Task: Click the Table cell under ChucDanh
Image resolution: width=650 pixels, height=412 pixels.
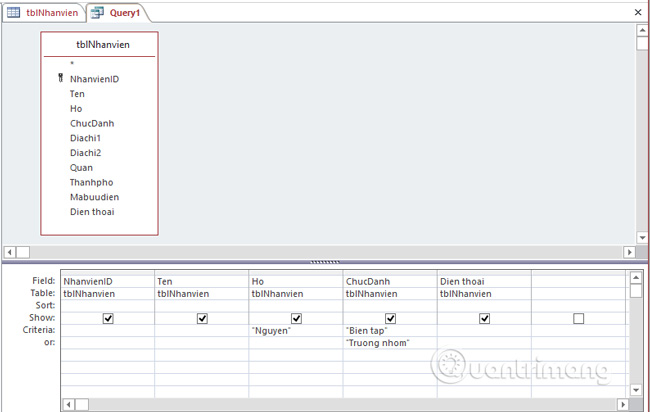Action: (x=390, y=294)
